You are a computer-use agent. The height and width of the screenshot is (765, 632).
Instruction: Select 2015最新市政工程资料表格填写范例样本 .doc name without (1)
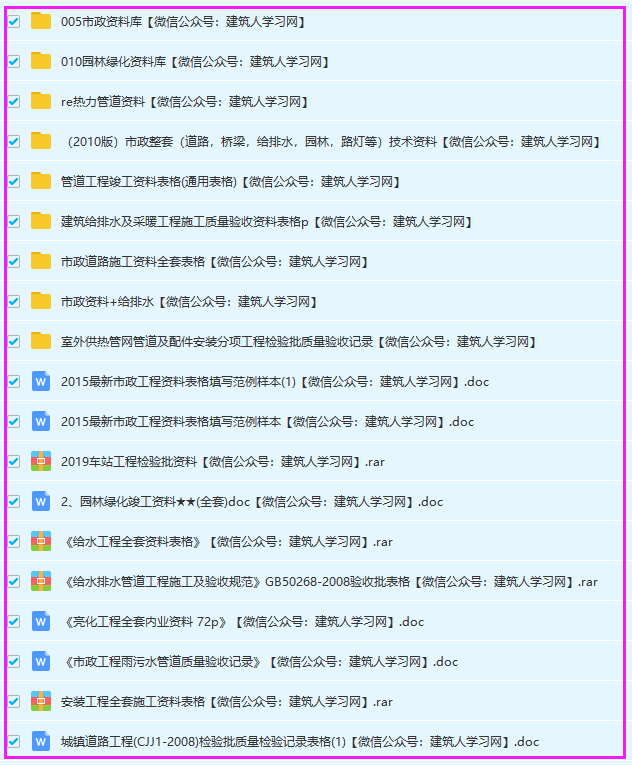[x=267, y=422]
